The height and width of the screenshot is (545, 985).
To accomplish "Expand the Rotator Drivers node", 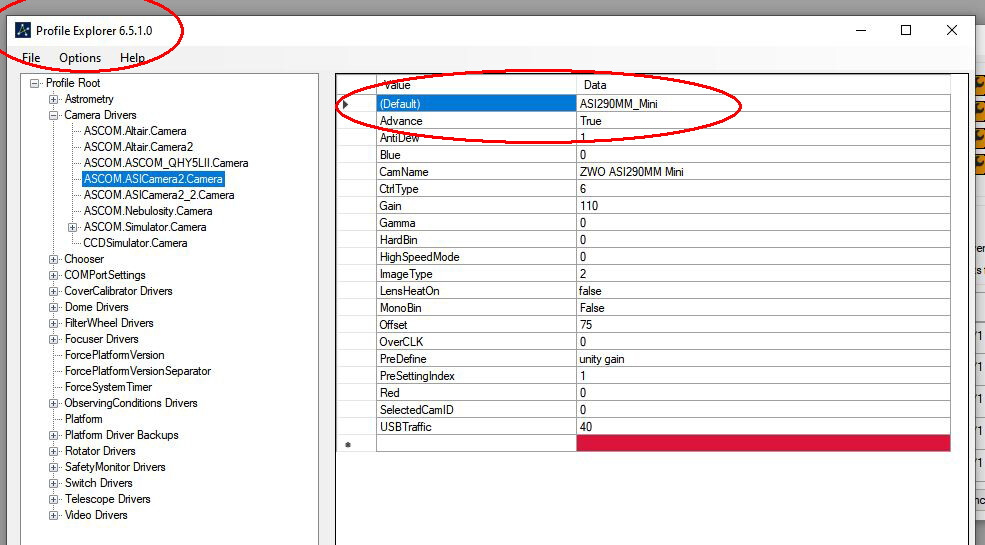I will pyautogui.click(x=54, y=451).
